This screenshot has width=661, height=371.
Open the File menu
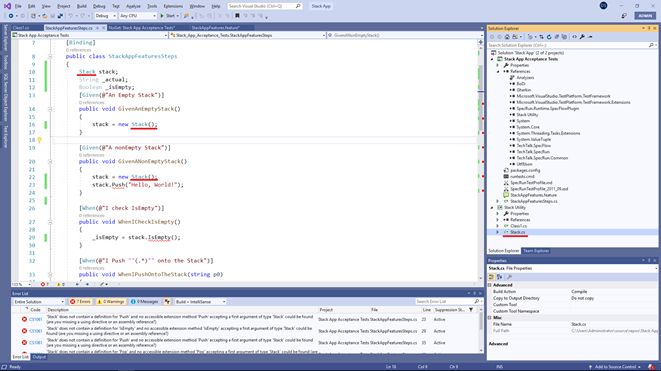tap(18, 6)
